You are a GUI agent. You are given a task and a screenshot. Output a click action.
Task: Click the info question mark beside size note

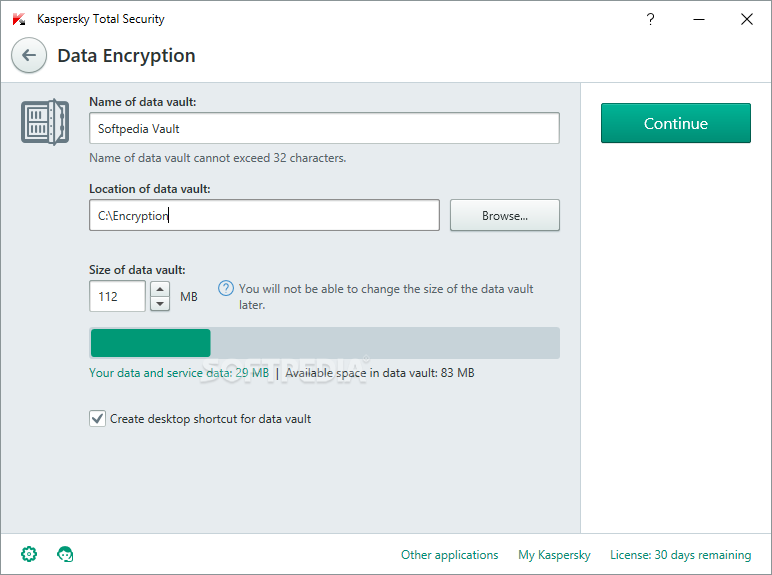click(226, 288)
